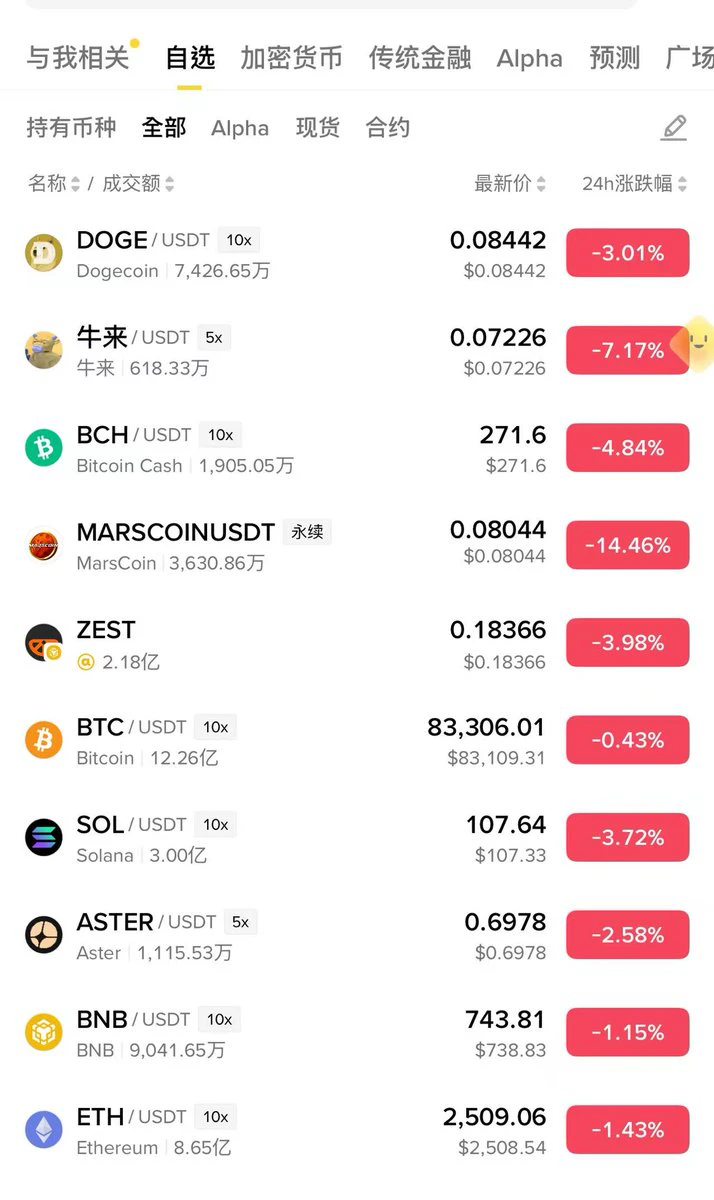This screenshot has width=714, height=1200.
Task: Sort the list by 24h涨跌幅 arrows
Action: tap(682, 184)
